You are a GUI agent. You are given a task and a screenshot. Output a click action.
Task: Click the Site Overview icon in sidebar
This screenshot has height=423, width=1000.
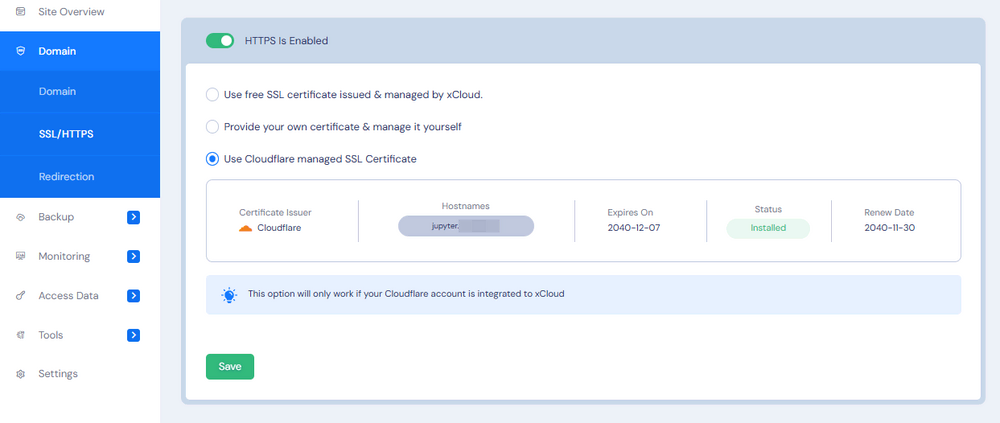click(x=20, y=11)
